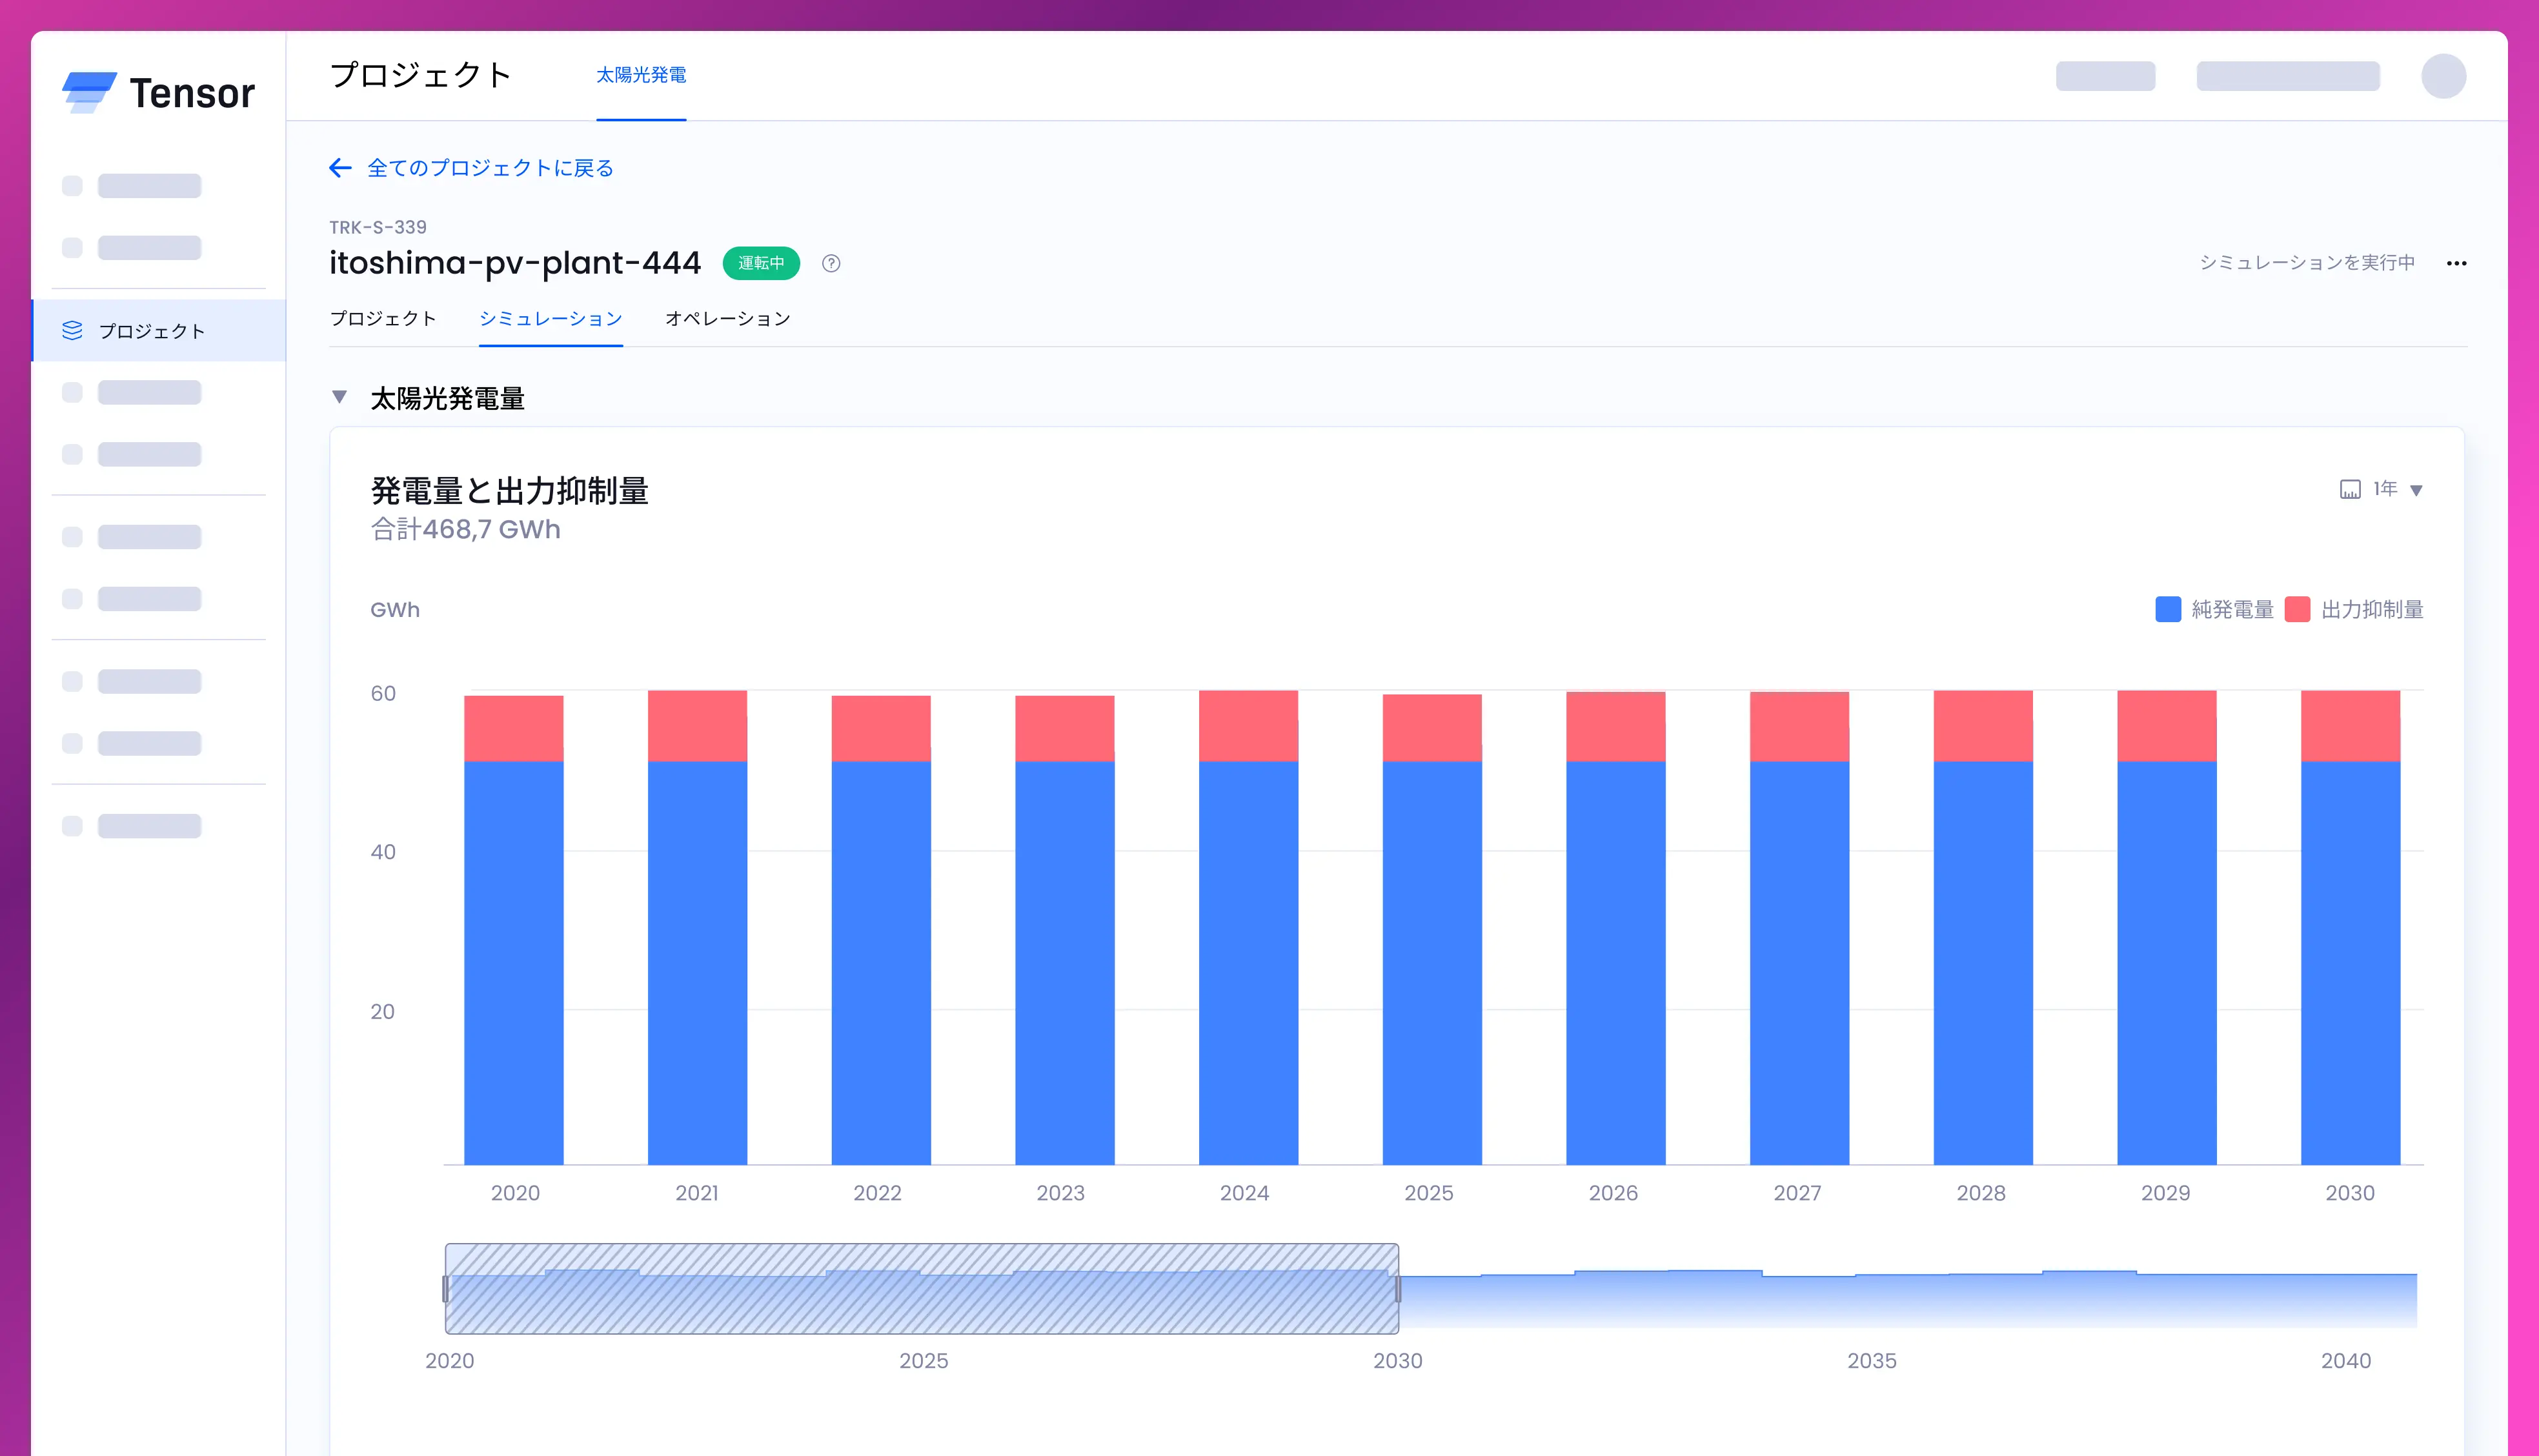Select プロジェクト in the sidebar

159,330
